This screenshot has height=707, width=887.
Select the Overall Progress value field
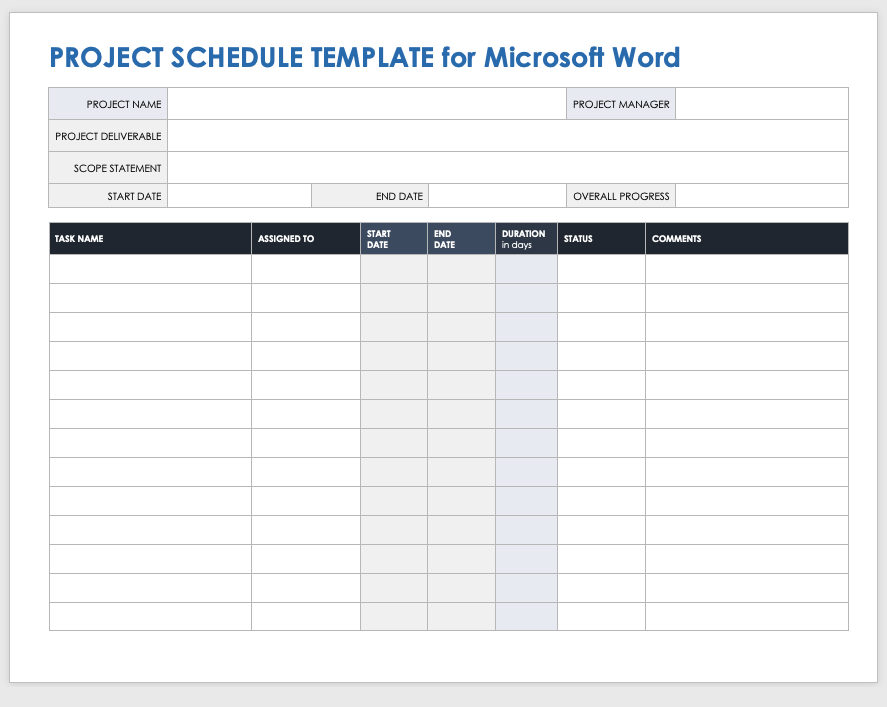point(761,196)
